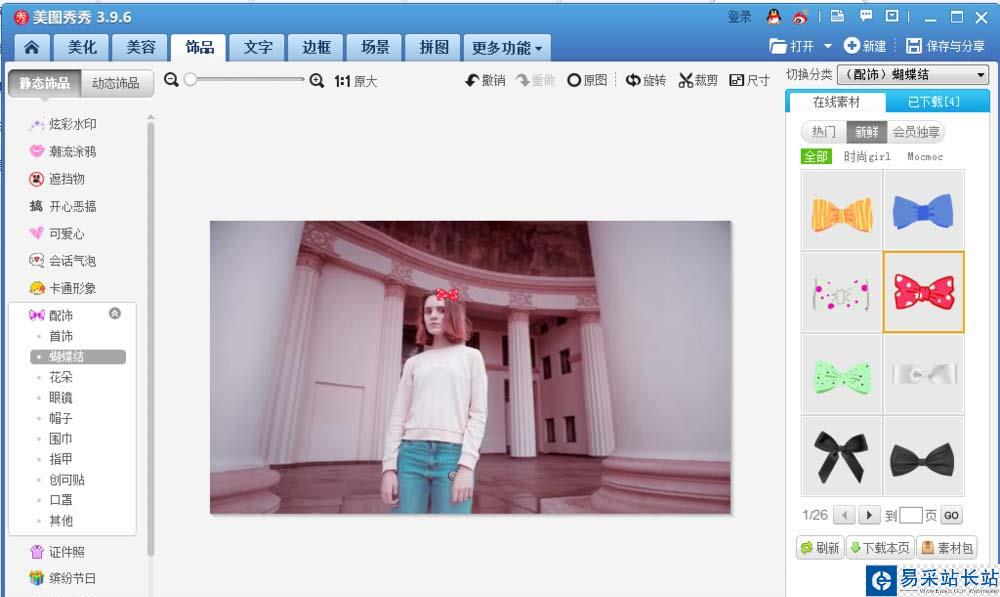Click the page number input field
1000x597 pixels.
(911, 515)
